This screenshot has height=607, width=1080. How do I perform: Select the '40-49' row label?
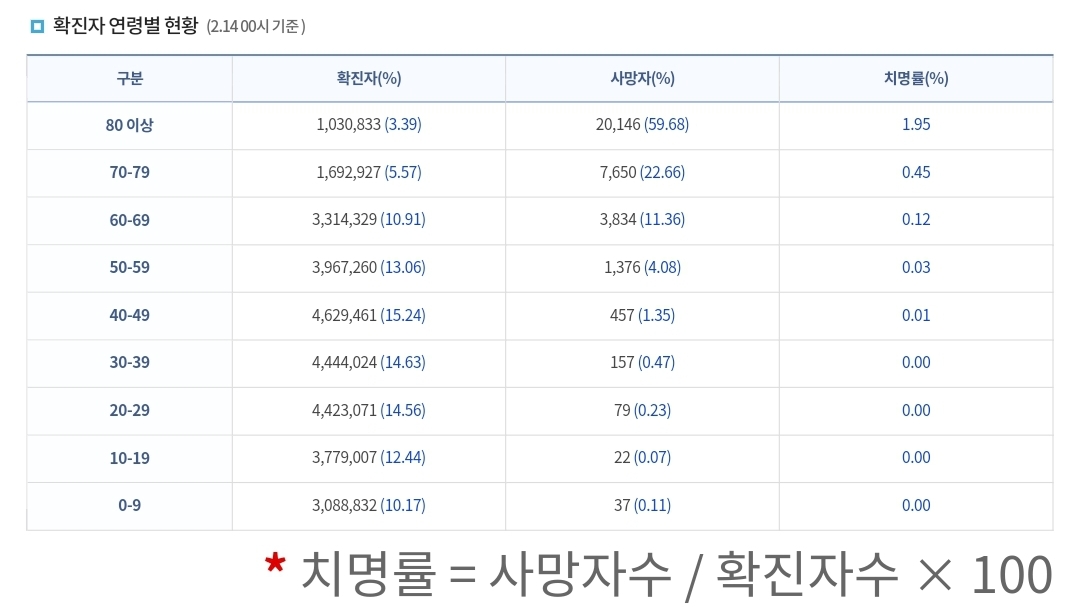pyautogui.click(x=129, y=316)
